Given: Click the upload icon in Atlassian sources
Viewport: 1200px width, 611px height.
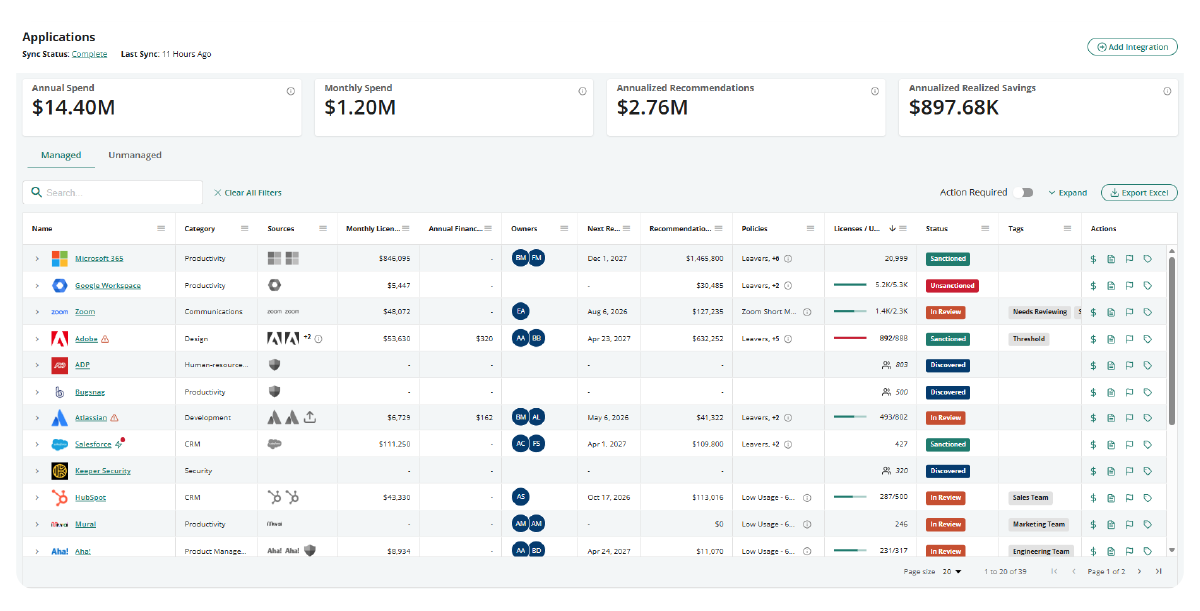Looking at the screenshot, I should (x=310, y=417).
